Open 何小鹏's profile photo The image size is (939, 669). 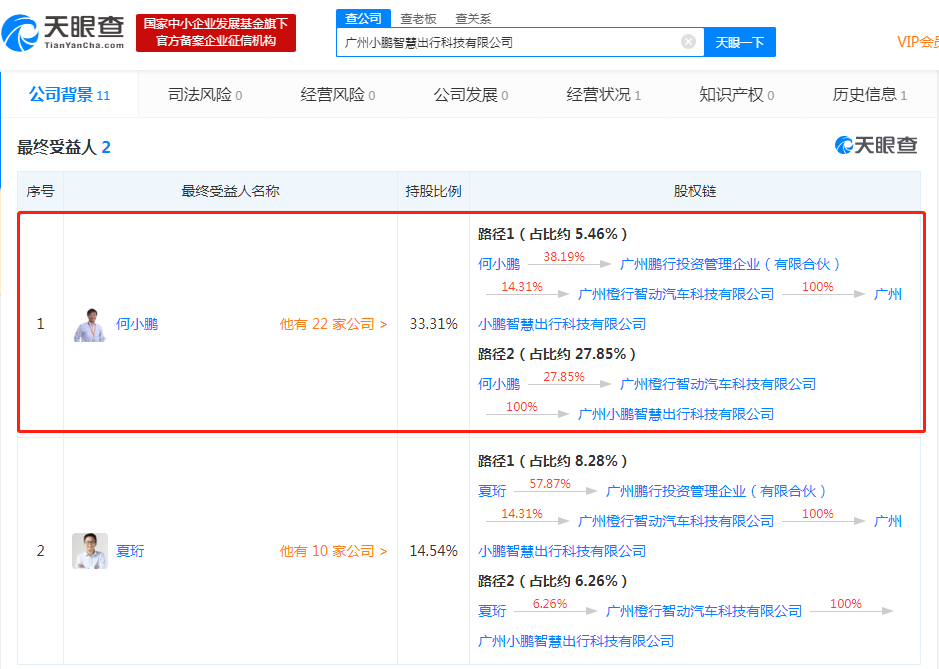(x=90, y=324)
